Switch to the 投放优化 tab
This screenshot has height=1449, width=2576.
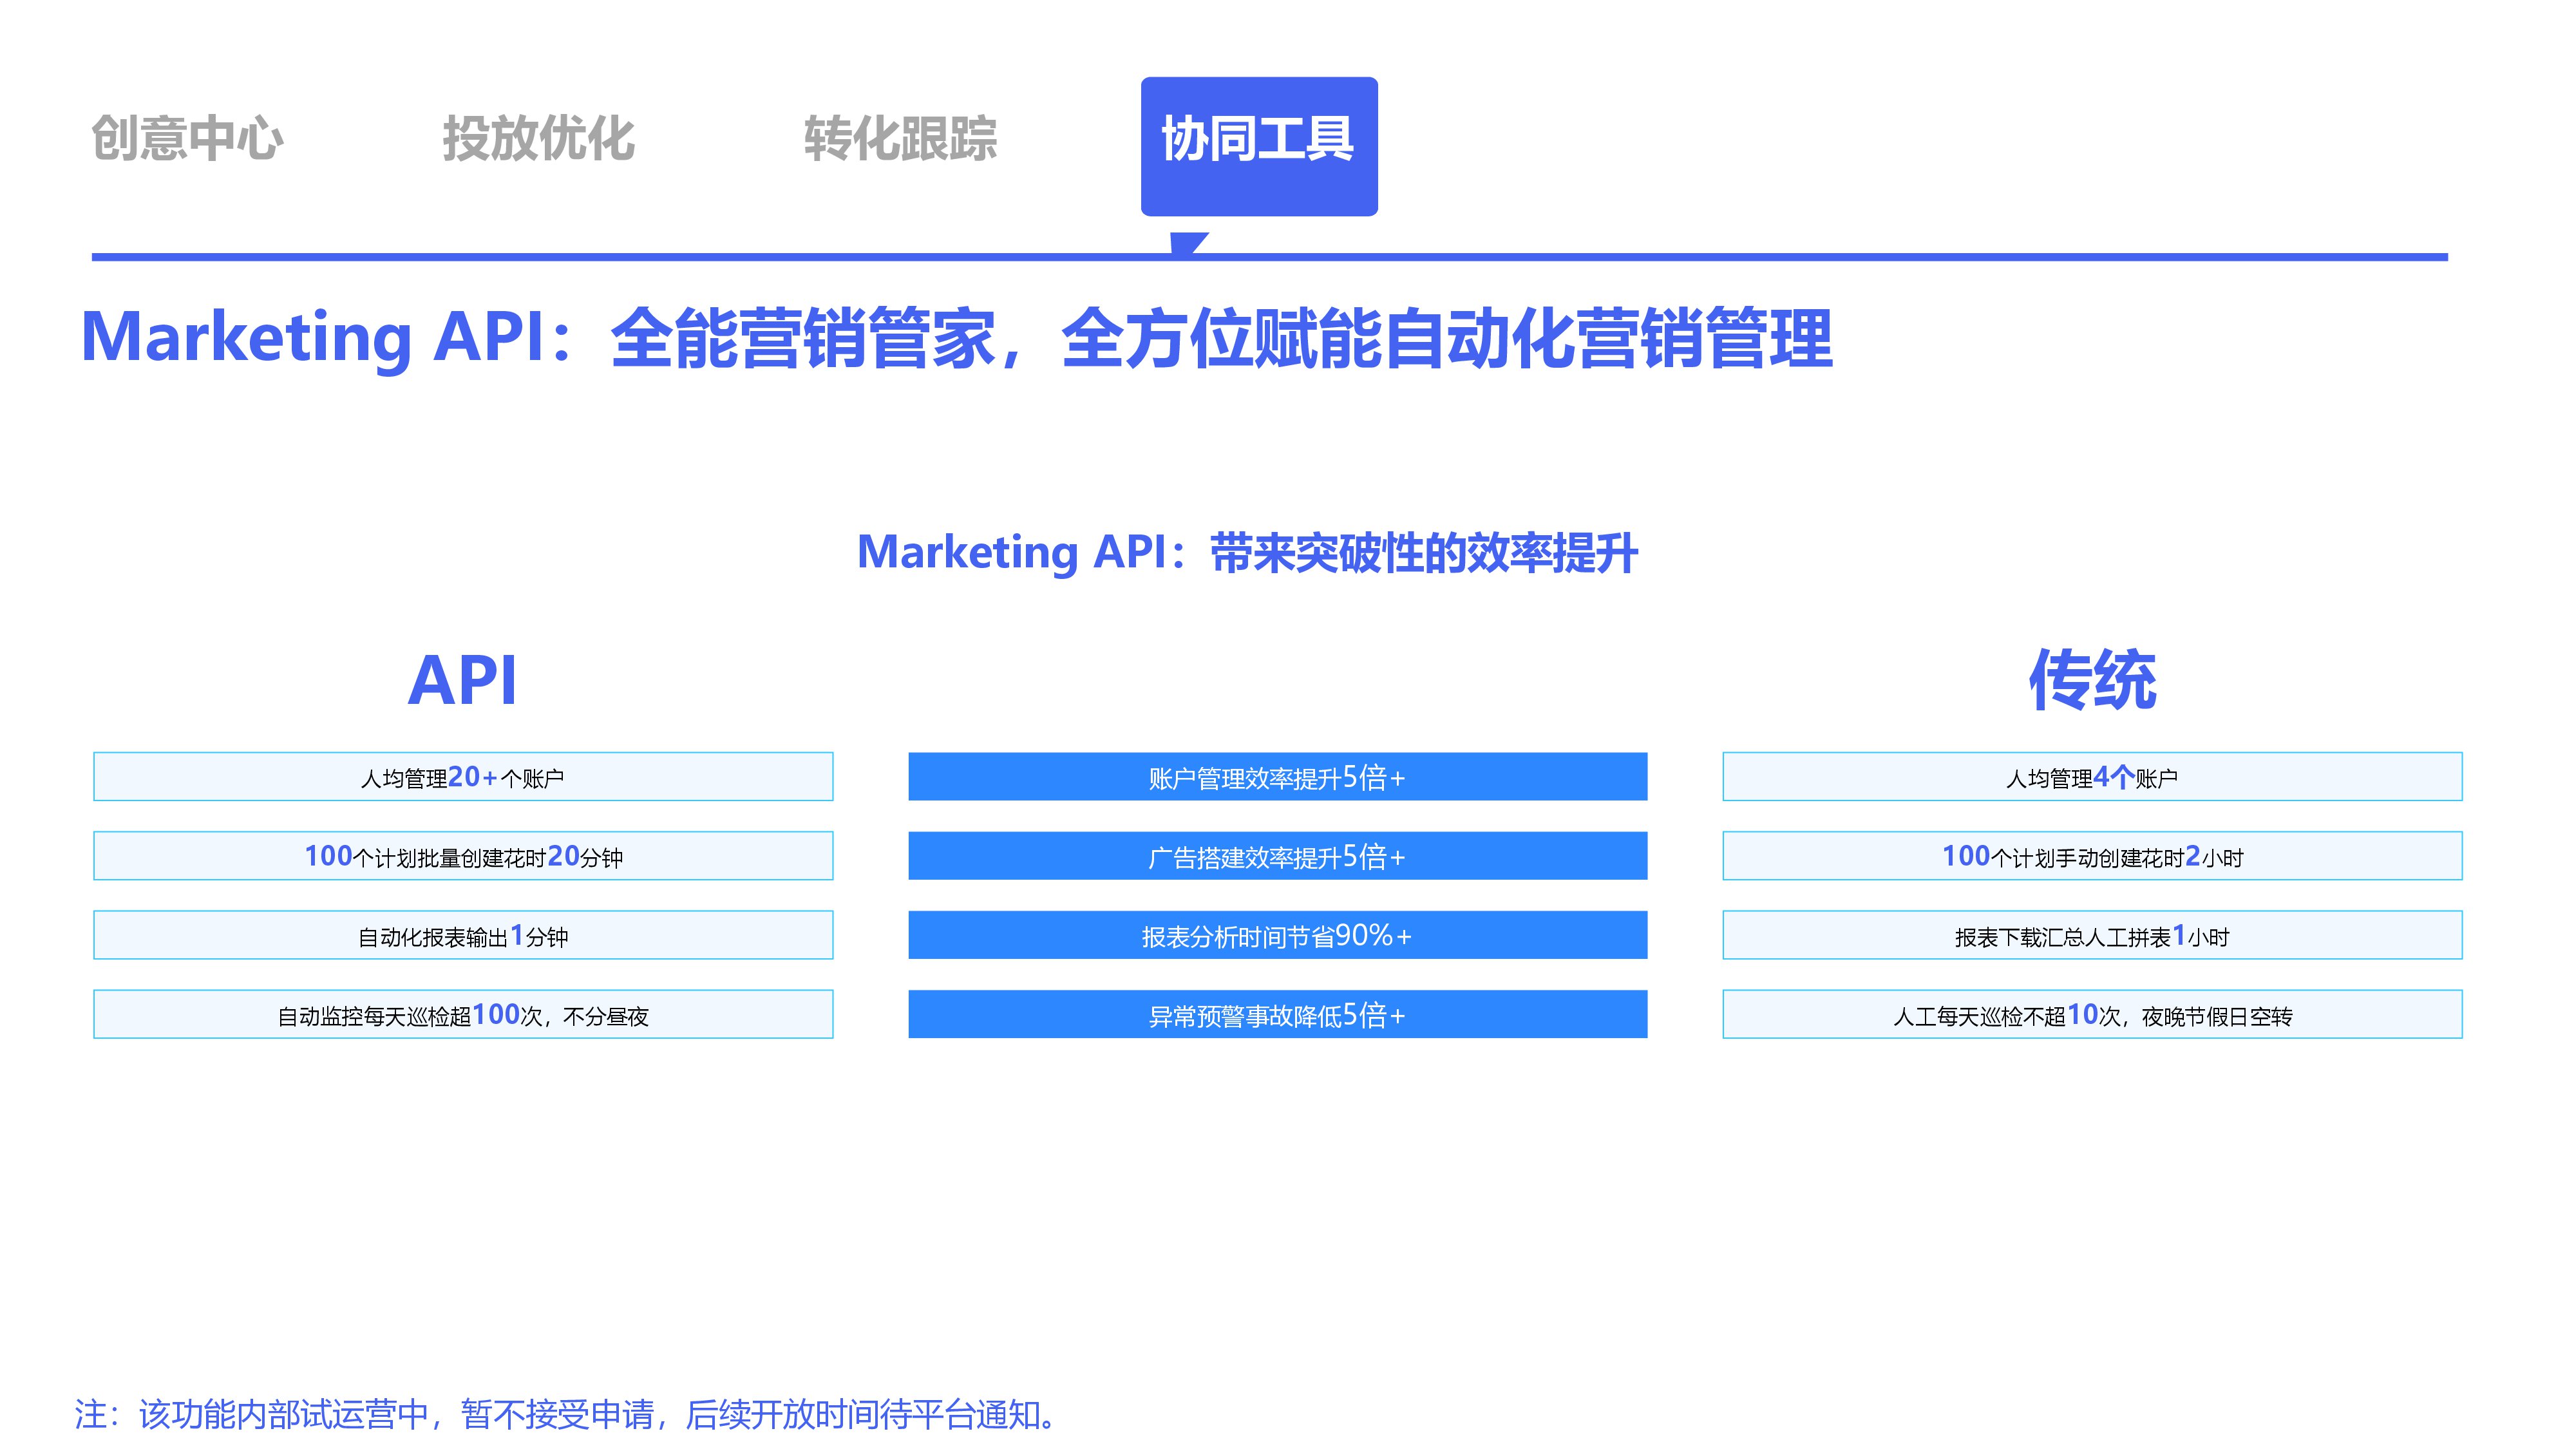[538, 138]
